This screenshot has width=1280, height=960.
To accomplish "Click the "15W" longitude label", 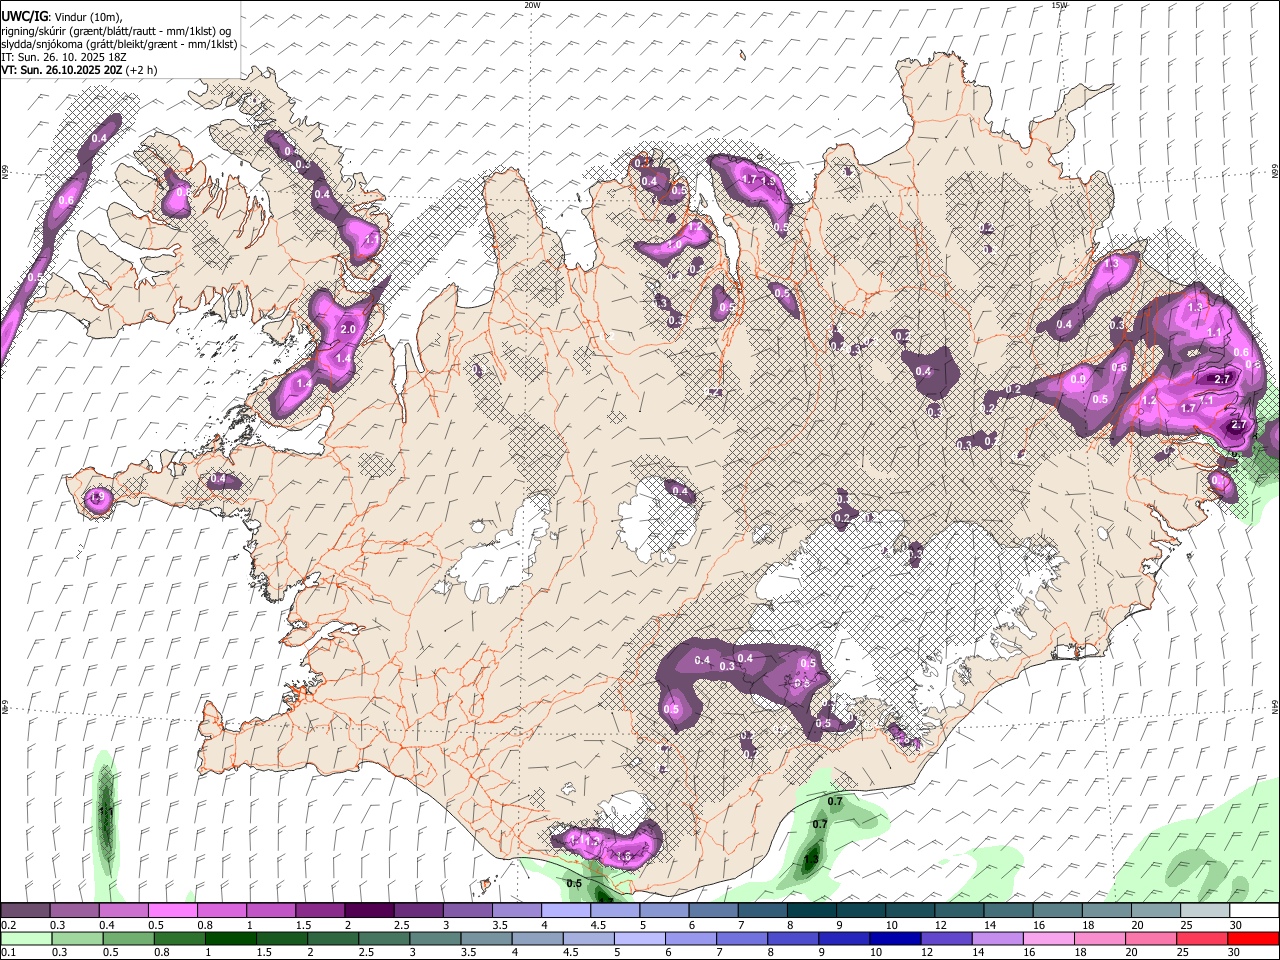I will click(x=1059, y=5).
